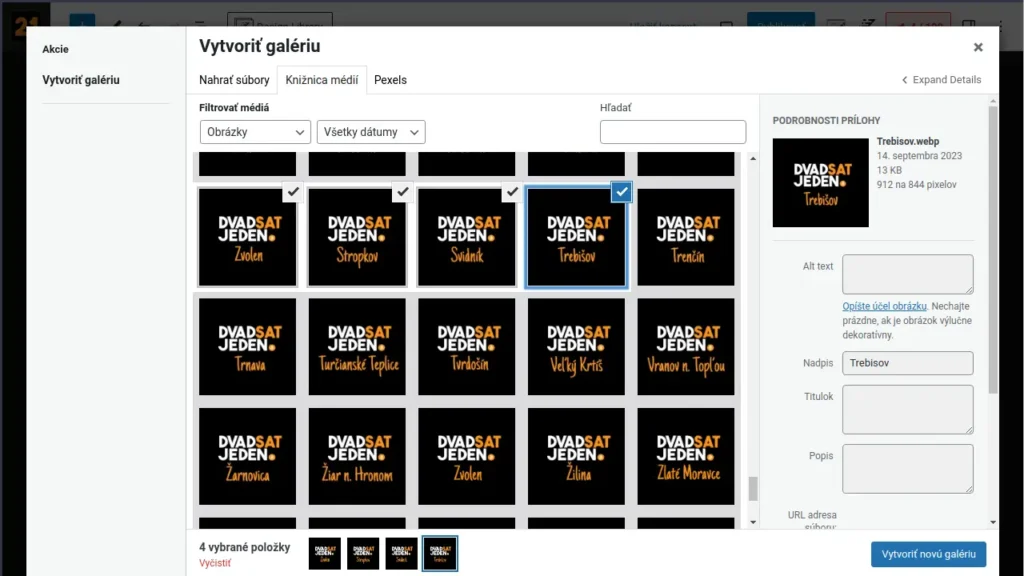Select the Zlaté Moravce image thumbnail
This screenshot has width=1024, height=576.
click(x=686, y=456)
